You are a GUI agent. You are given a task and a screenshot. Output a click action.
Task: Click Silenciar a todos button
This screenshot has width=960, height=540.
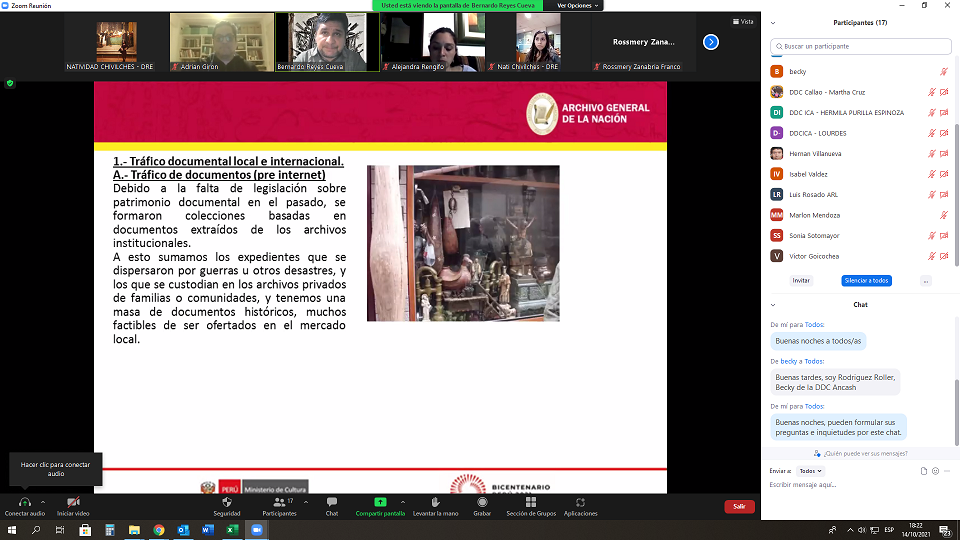866,280
